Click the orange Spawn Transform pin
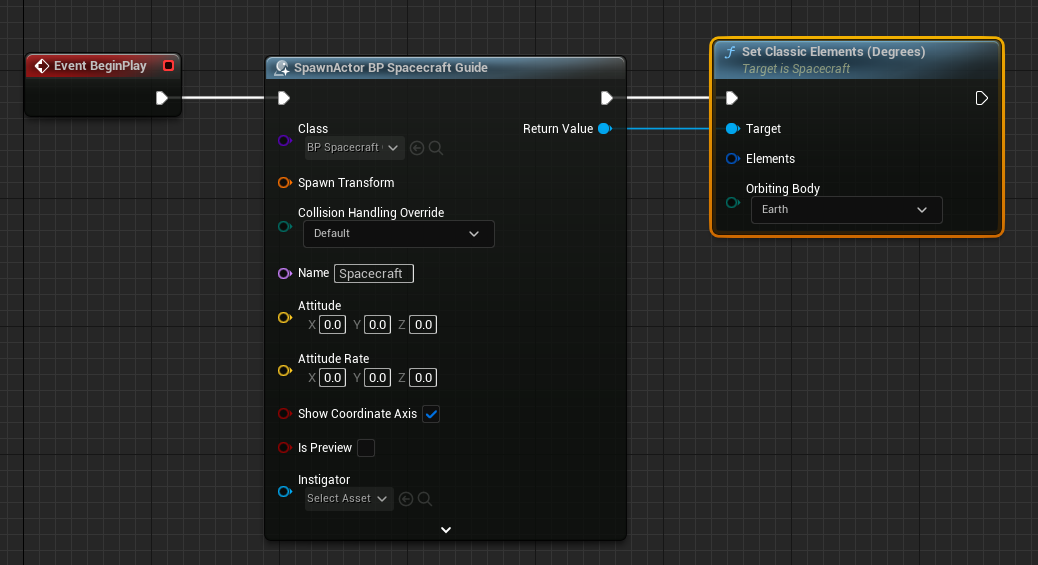Screen dimensions: 1038x565 (x=285, y=183)
